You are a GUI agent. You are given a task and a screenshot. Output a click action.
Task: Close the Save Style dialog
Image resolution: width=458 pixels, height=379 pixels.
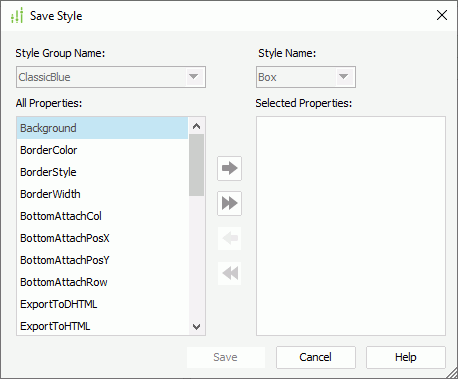(x=442, y=15)
